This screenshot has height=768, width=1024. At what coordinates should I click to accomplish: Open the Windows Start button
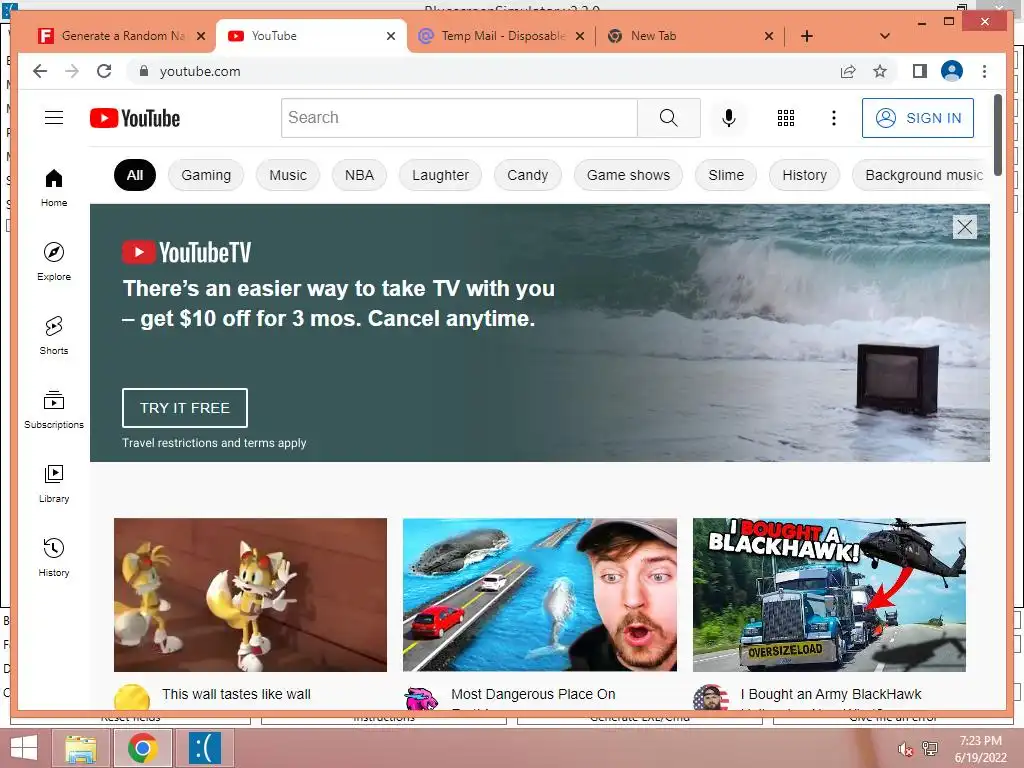(x=24, y=748)
